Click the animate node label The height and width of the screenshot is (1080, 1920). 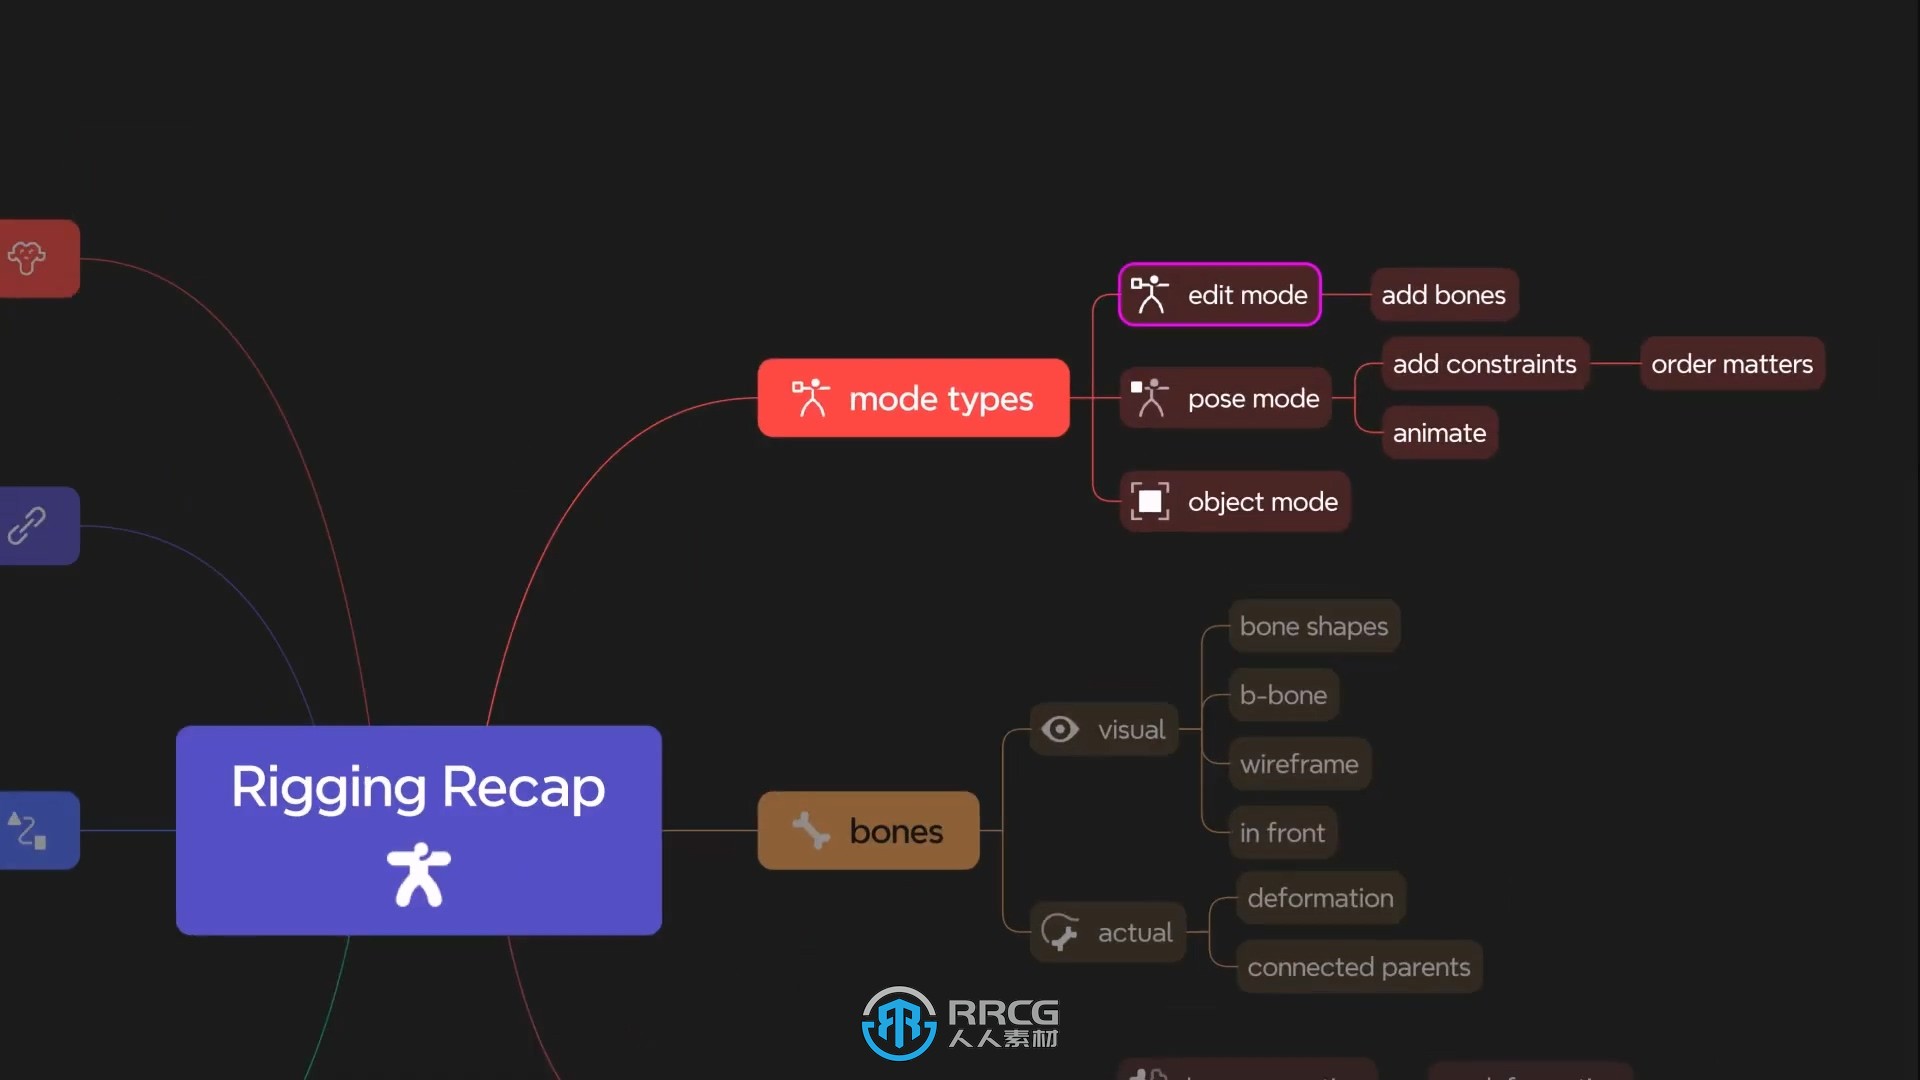pos(1439,431)
